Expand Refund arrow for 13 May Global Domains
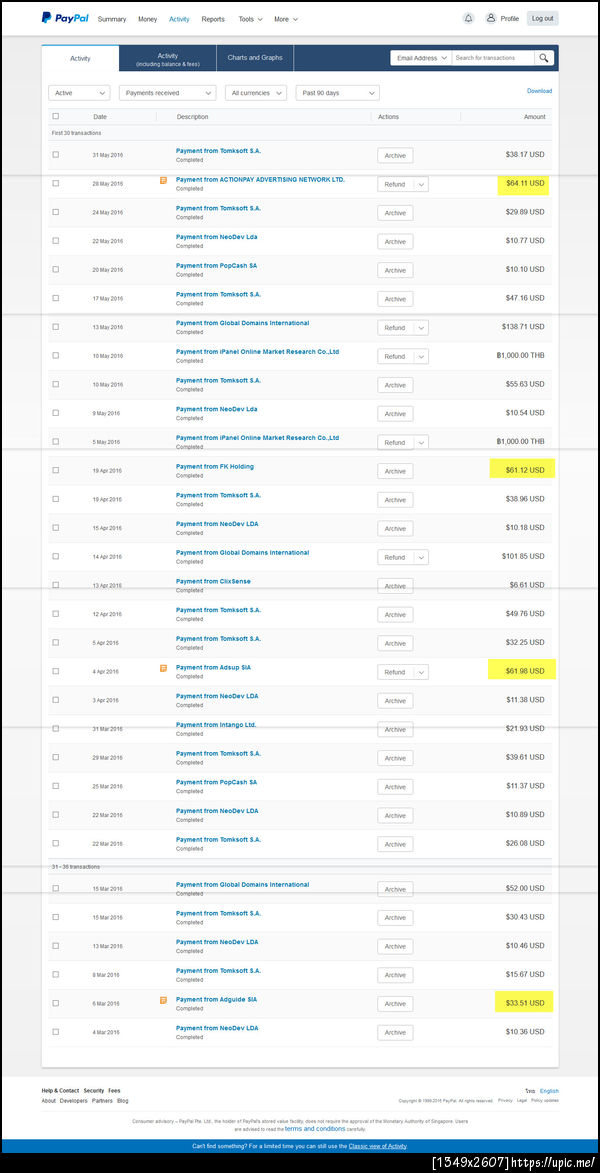 point(421,328)
